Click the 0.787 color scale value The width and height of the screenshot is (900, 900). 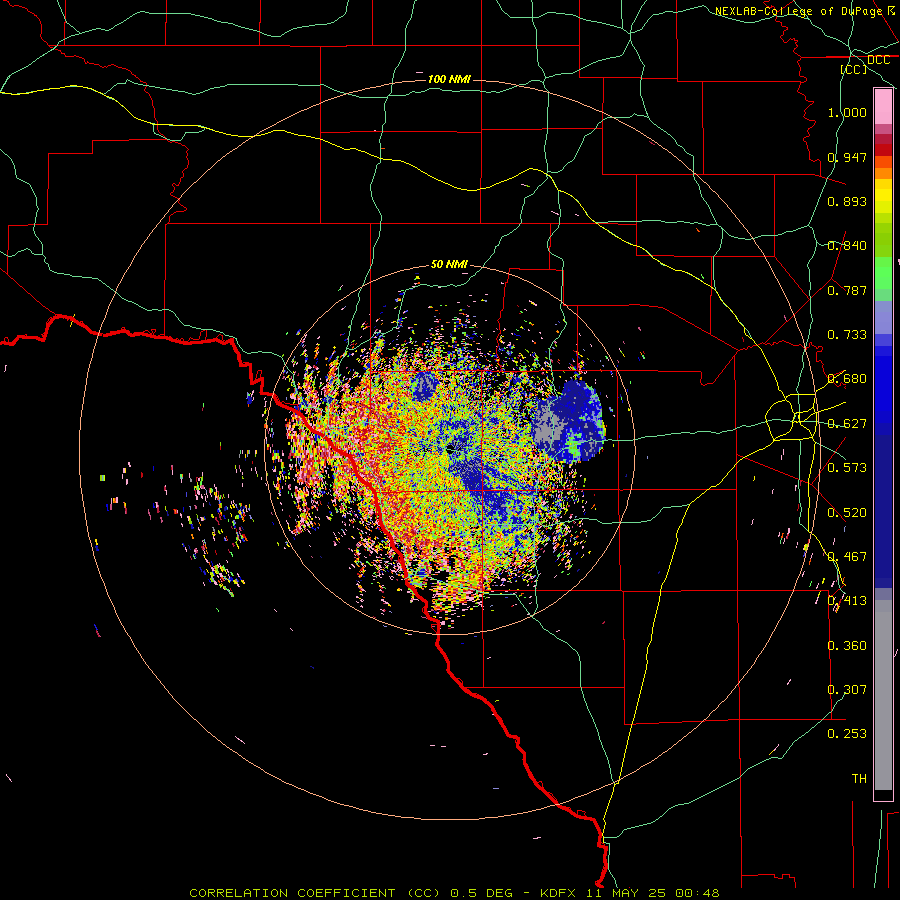tap(847, 290)
